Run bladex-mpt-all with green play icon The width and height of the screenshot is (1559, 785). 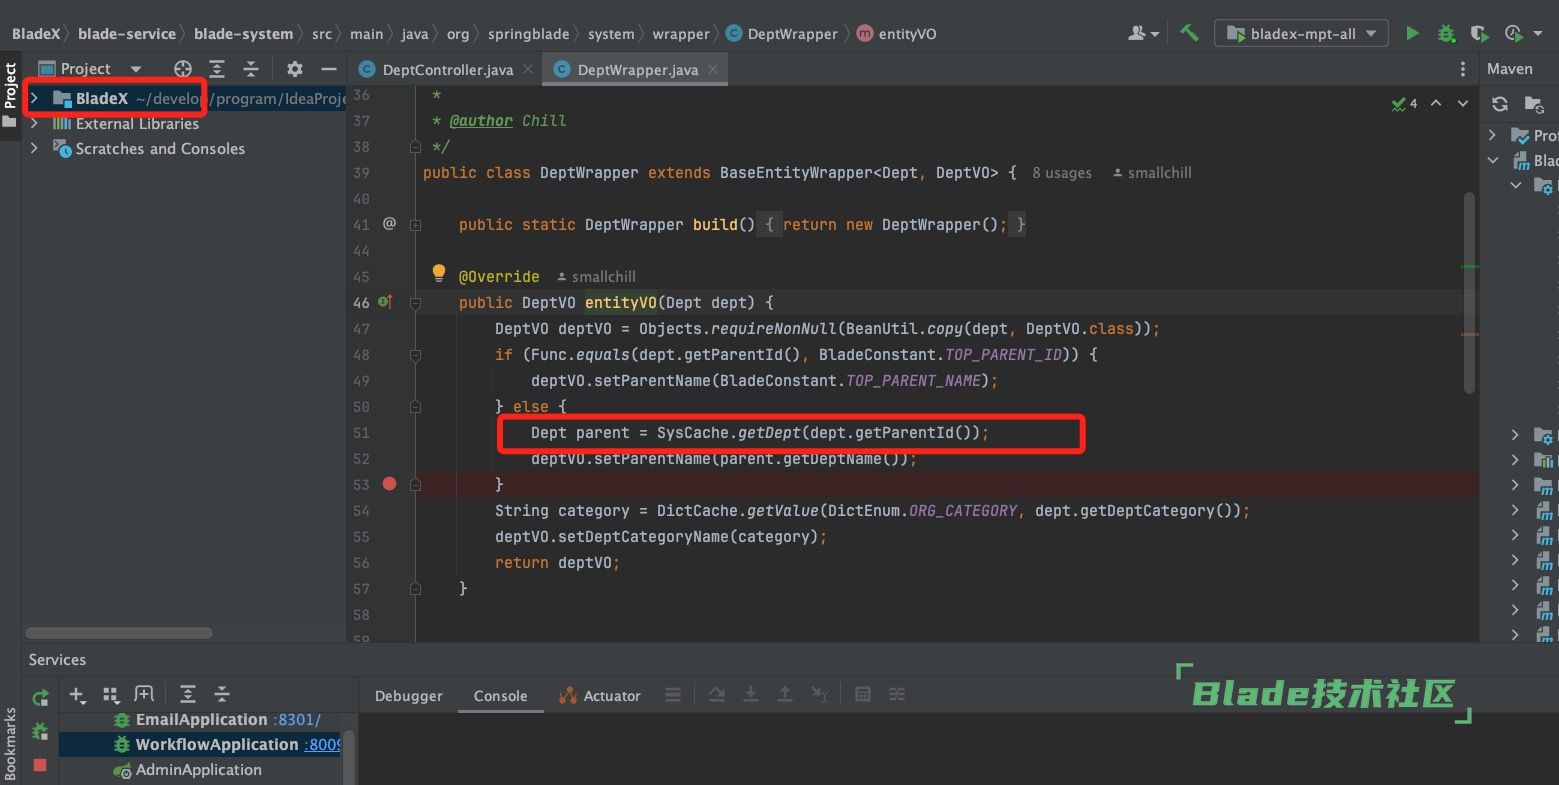(x=1412, y=33)
